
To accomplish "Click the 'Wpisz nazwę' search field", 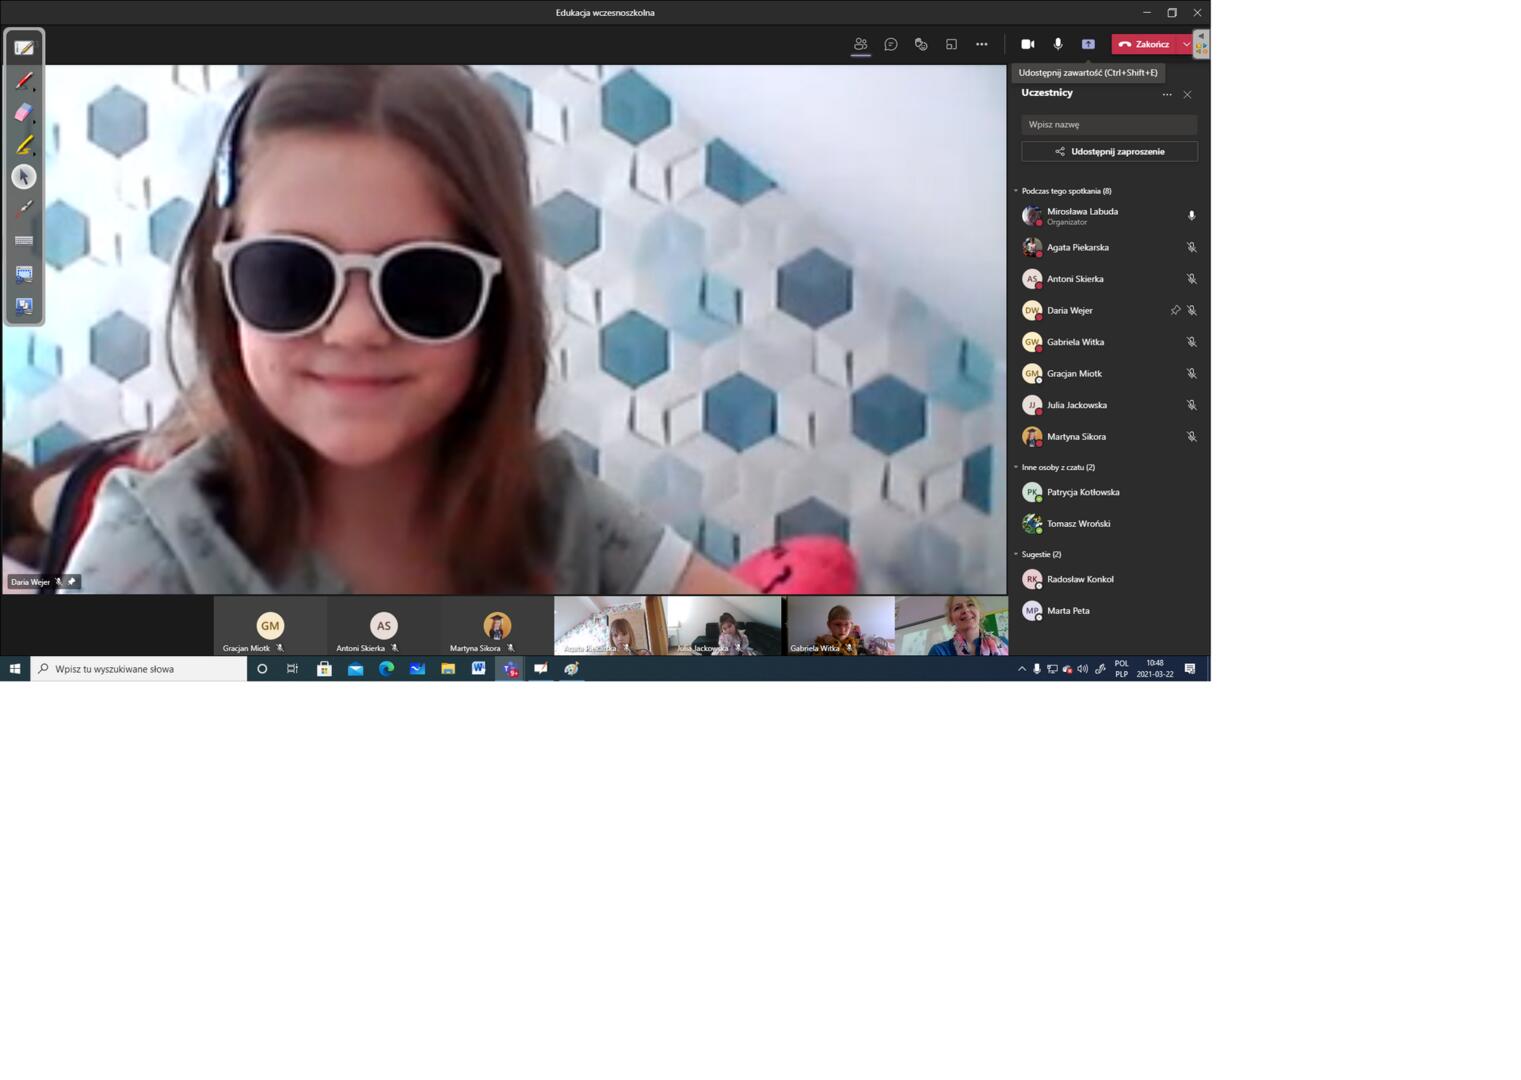I will 1109,124.
